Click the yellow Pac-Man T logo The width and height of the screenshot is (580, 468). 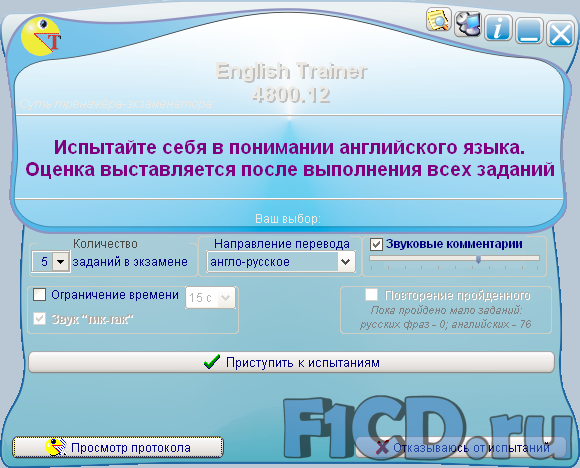(x=41, y=37)
